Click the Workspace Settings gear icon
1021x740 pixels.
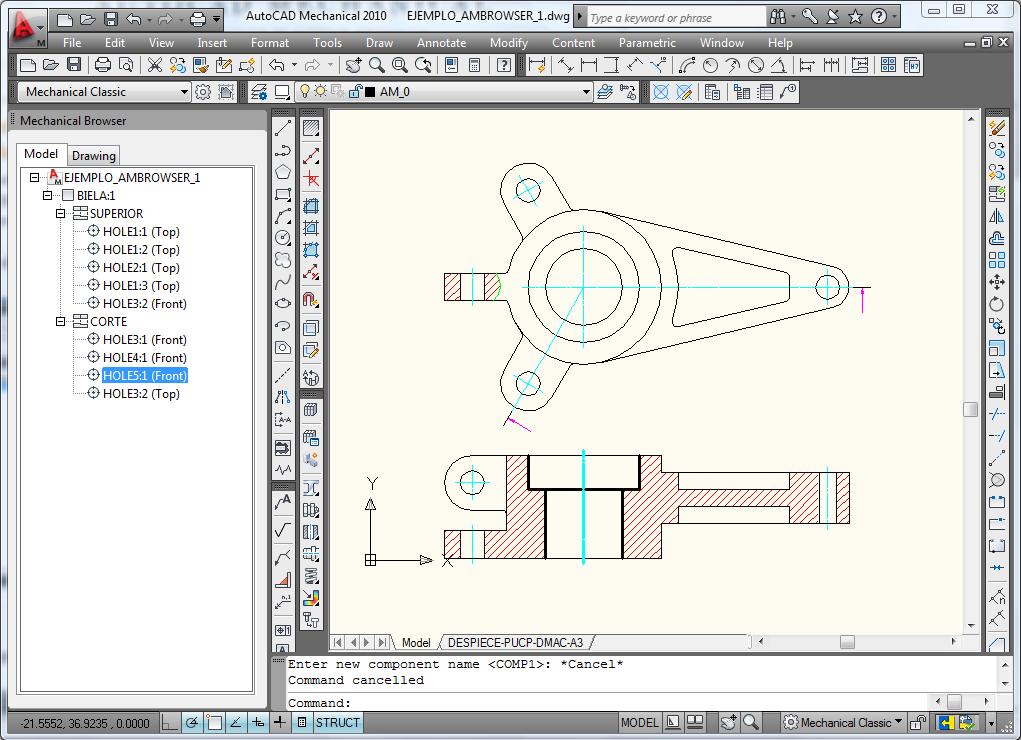click(x=203, y=92)
